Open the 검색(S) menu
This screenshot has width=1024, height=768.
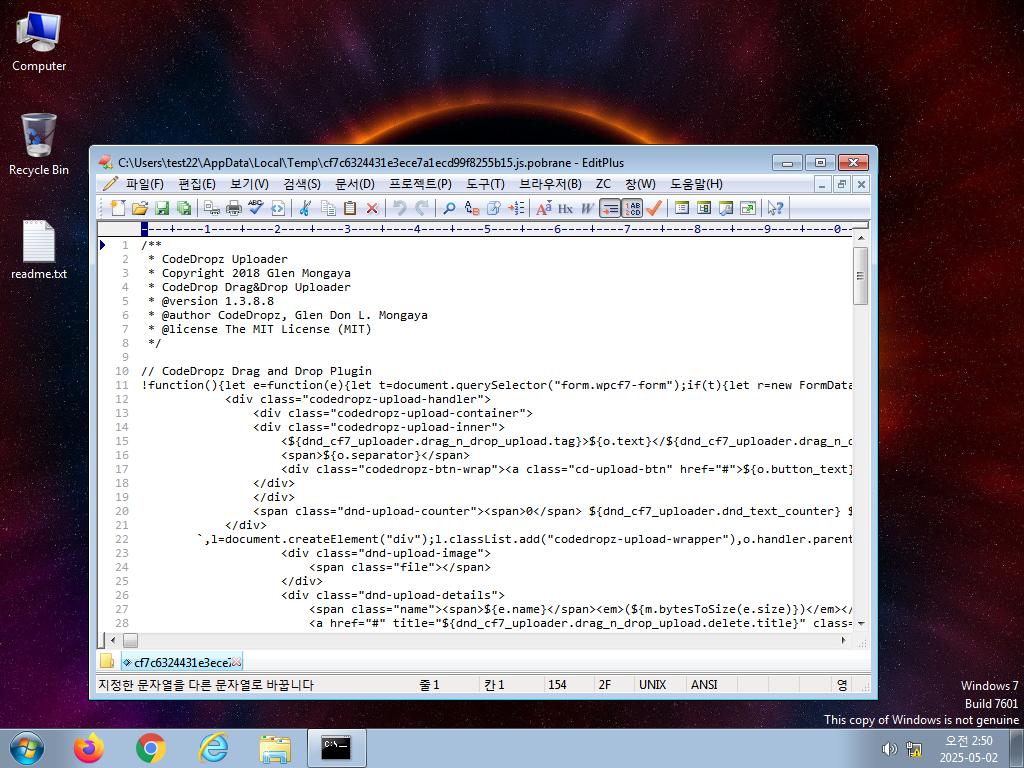302,184
